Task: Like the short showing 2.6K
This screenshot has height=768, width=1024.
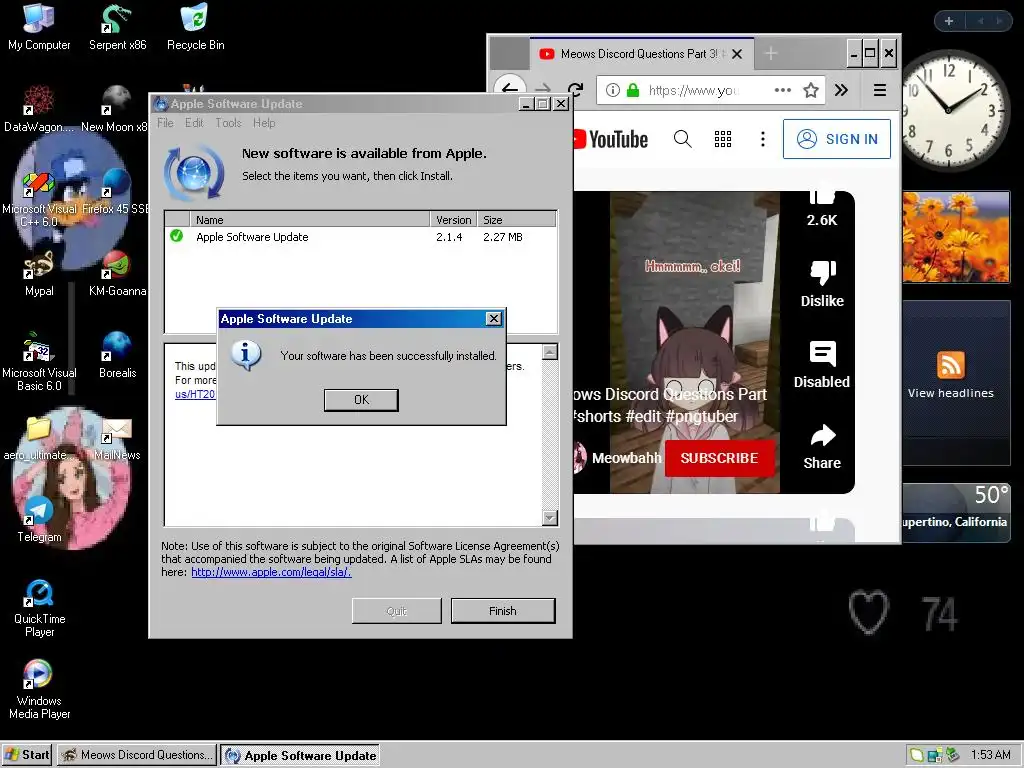Action: (822, 208)
